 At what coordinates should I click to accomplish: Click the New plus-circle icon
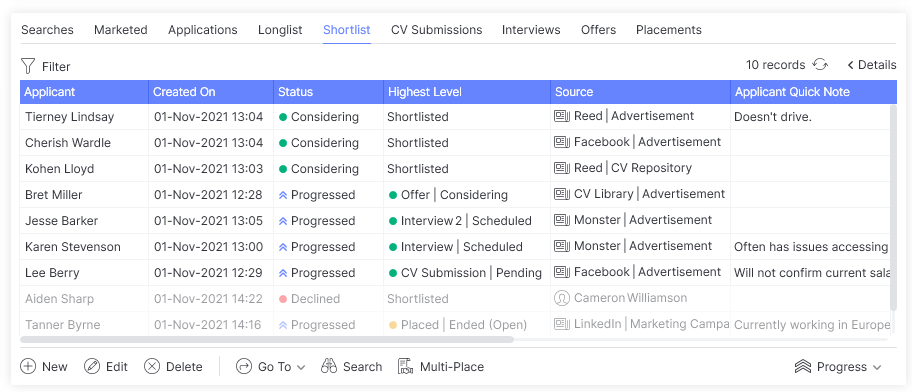click(28, 366)
